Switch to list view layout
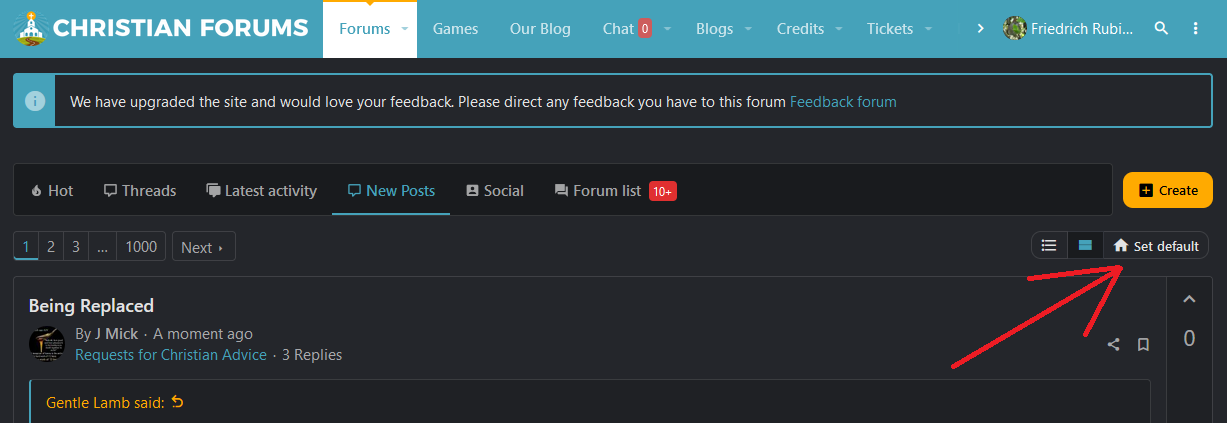 point(1049,245)
